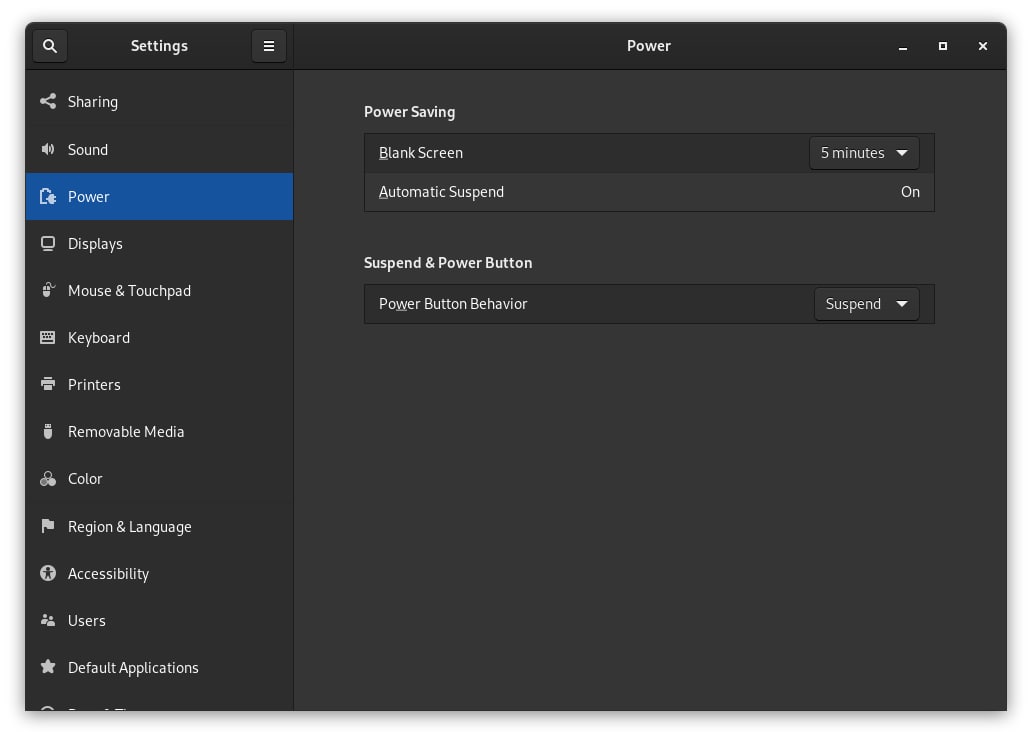Go to Region & Language settings

coord(129,527)
